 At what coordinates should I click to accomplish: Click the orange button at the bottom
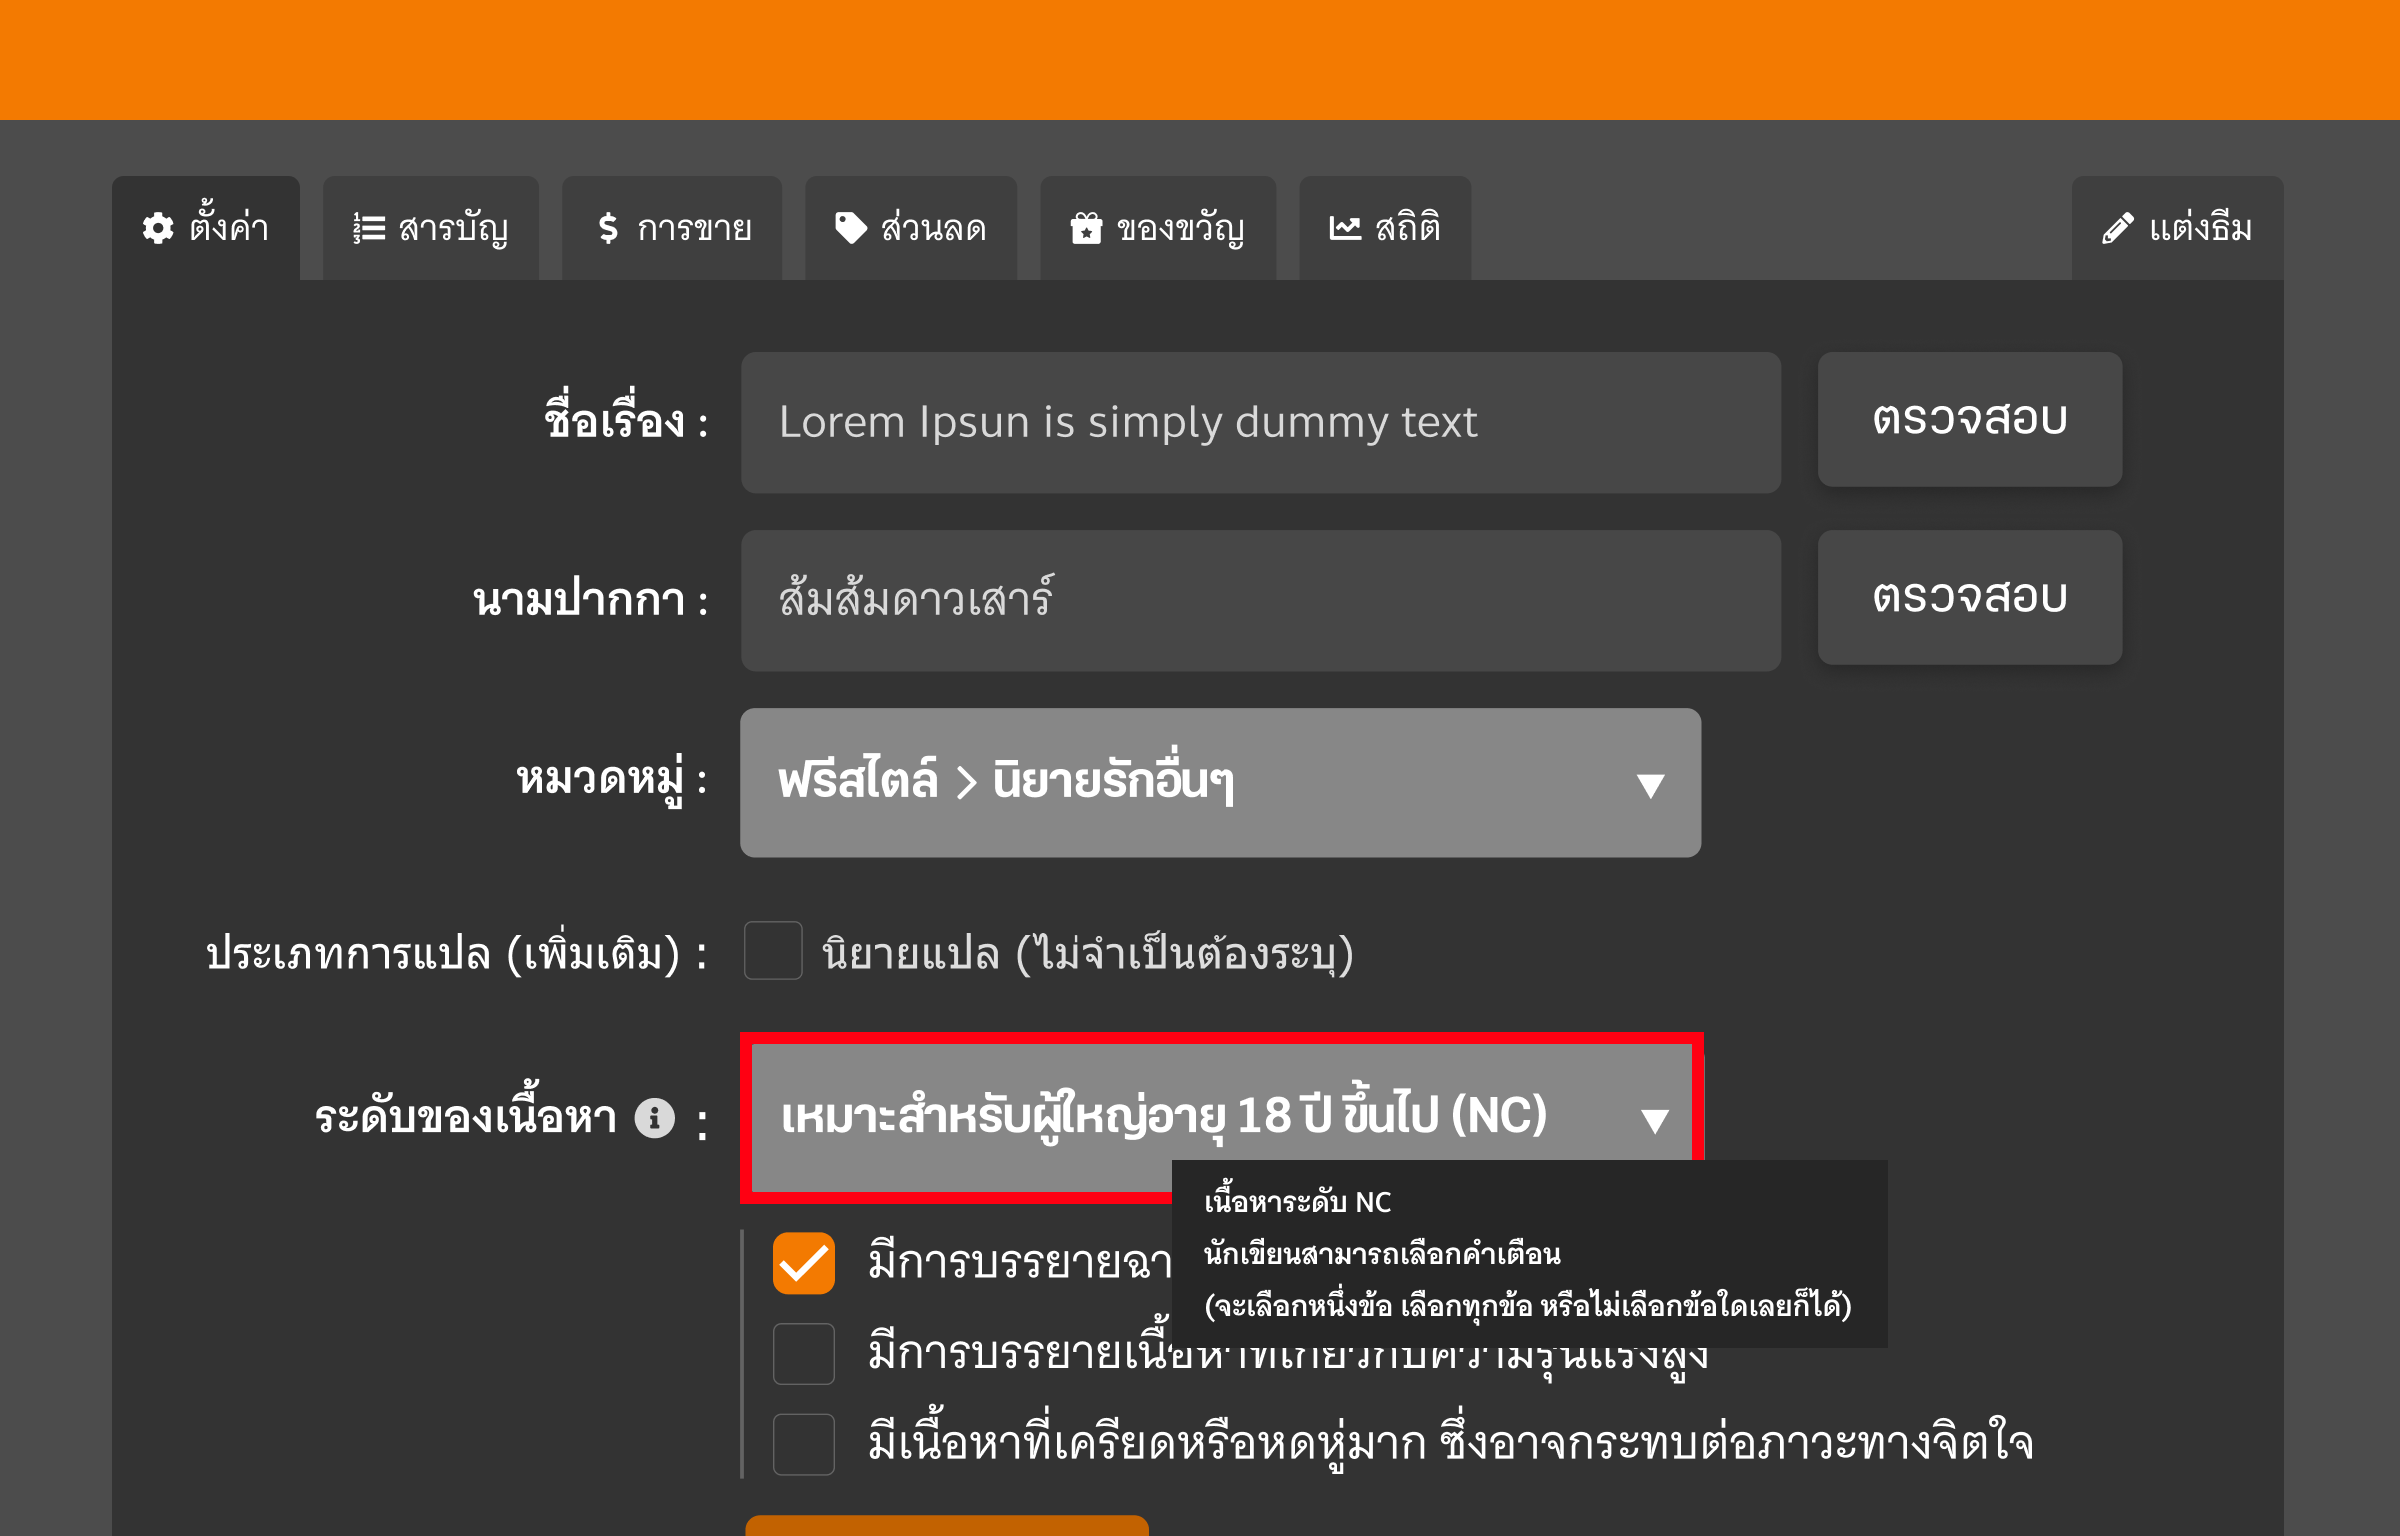point(947,1526)
